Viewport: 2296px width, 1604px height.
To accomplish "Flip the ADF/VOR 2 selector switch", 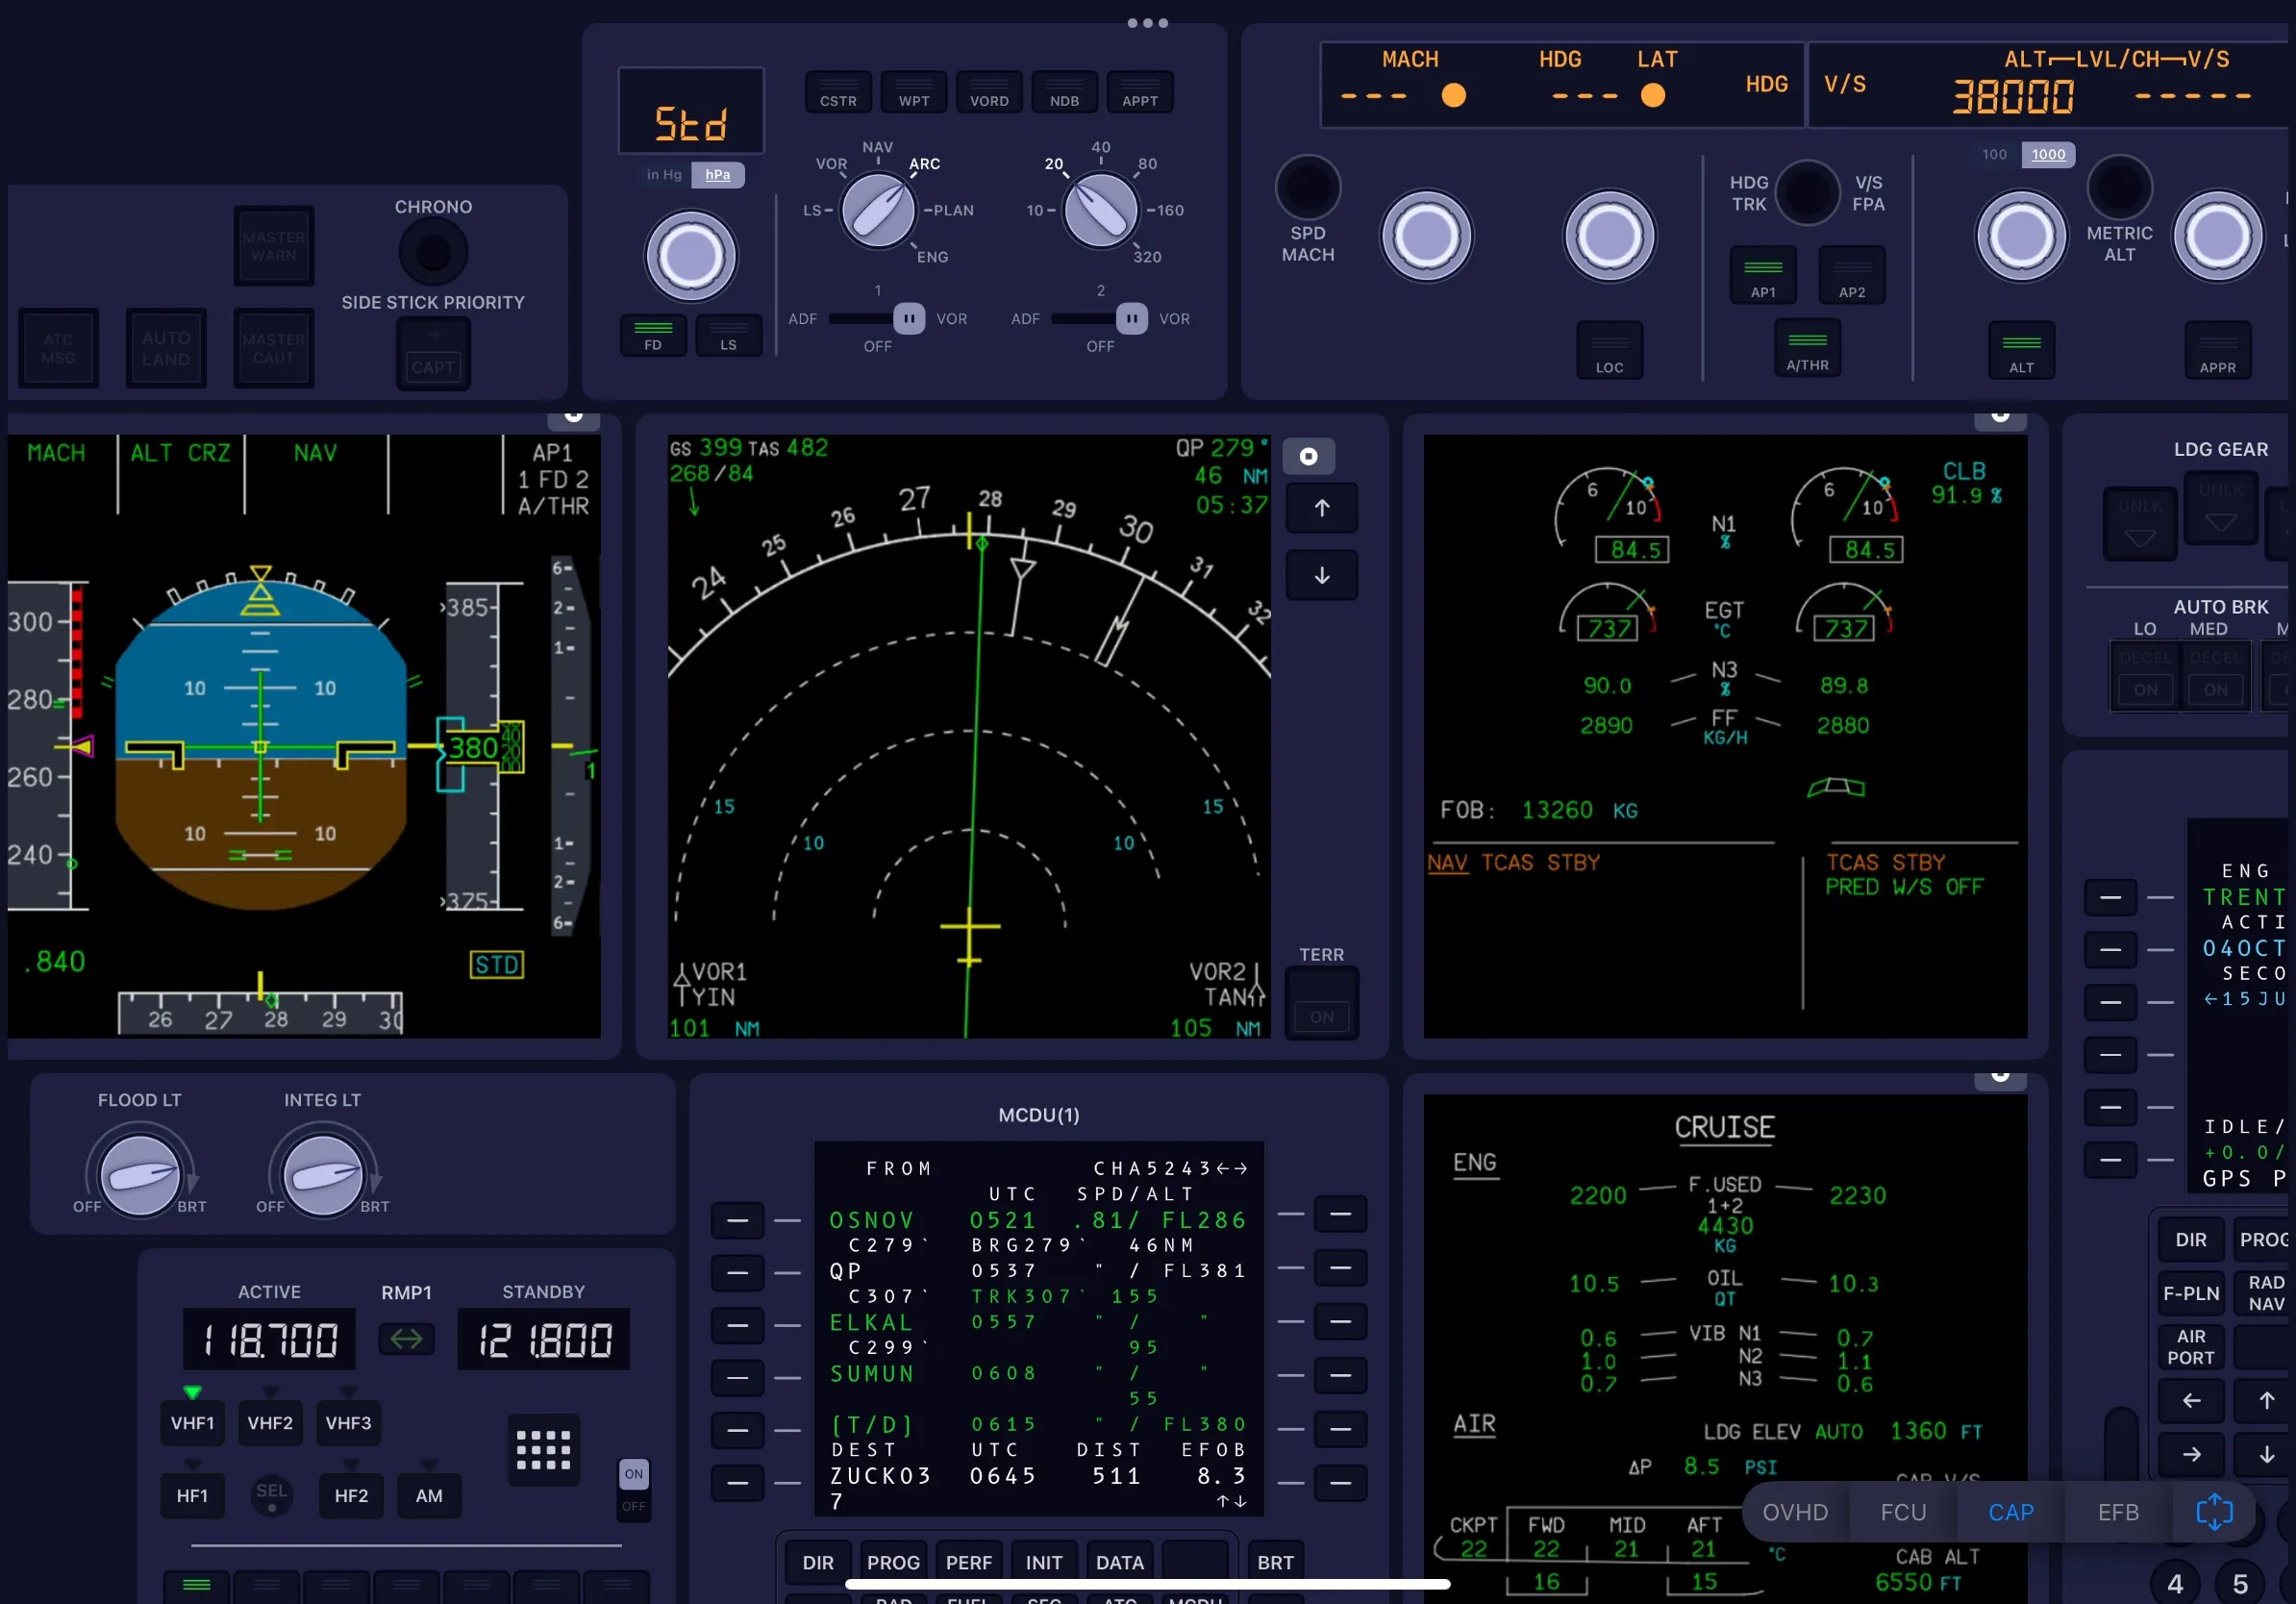I will (x=1131, y=318).
